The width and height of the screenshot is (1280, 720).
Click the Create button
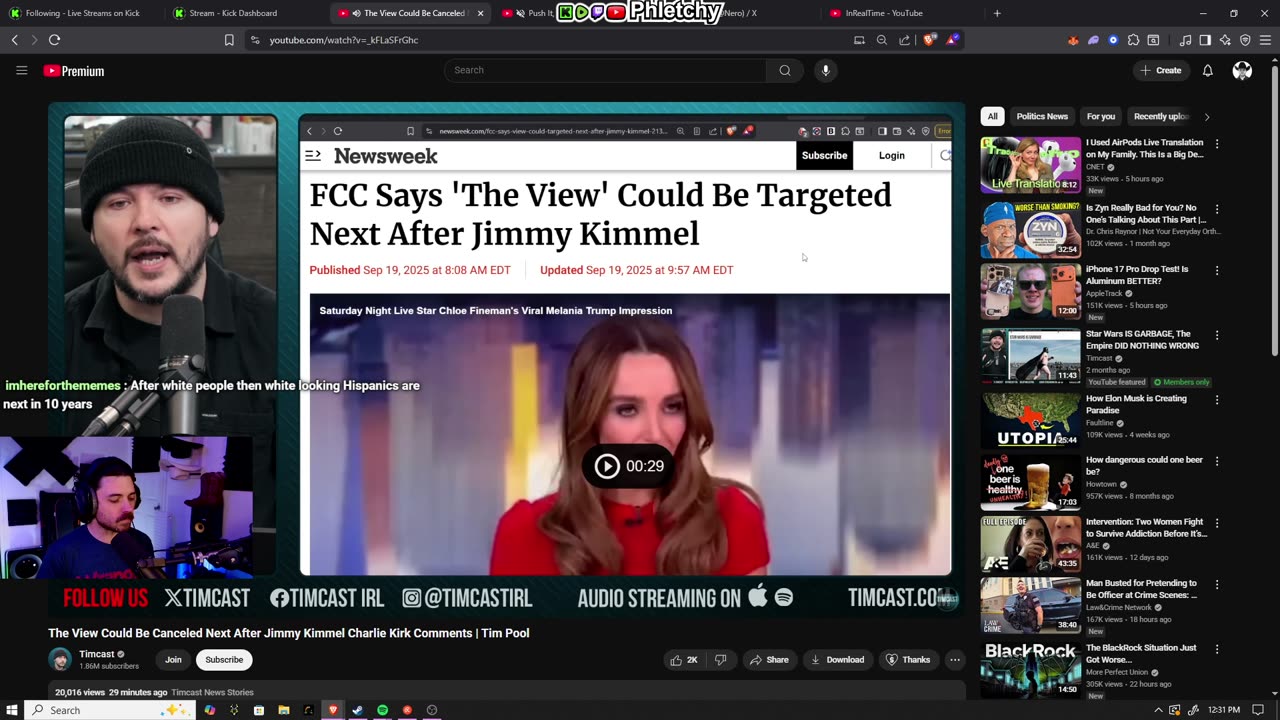point(1161,70)
